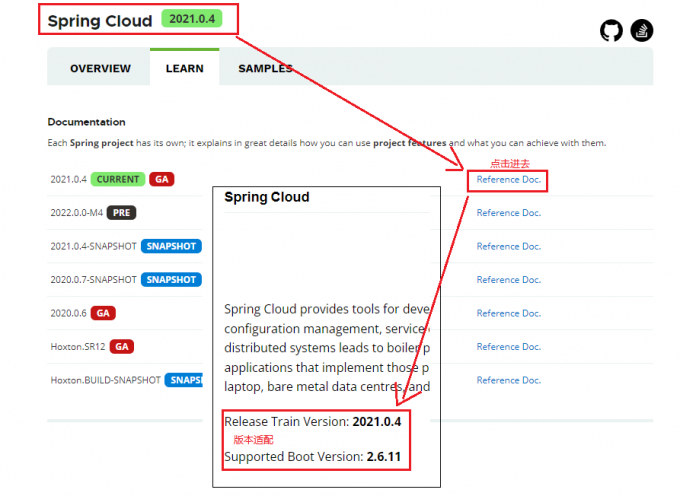The image size is (680, 496).
Task: Click the version text Hoxton.BUILD-SNAPSHOT
Action: click(x=105, y=380)
